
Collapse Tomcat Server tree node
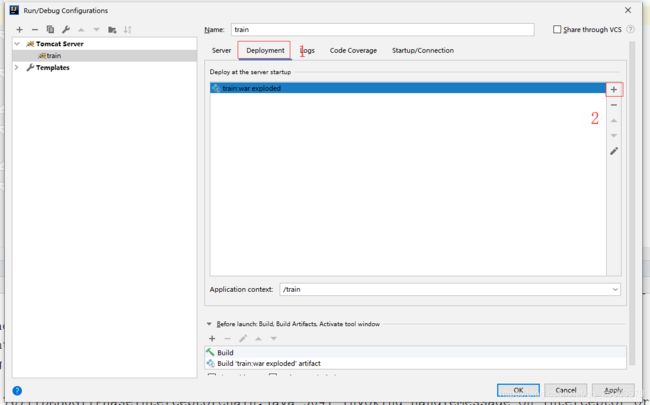(x=17, y=44)
